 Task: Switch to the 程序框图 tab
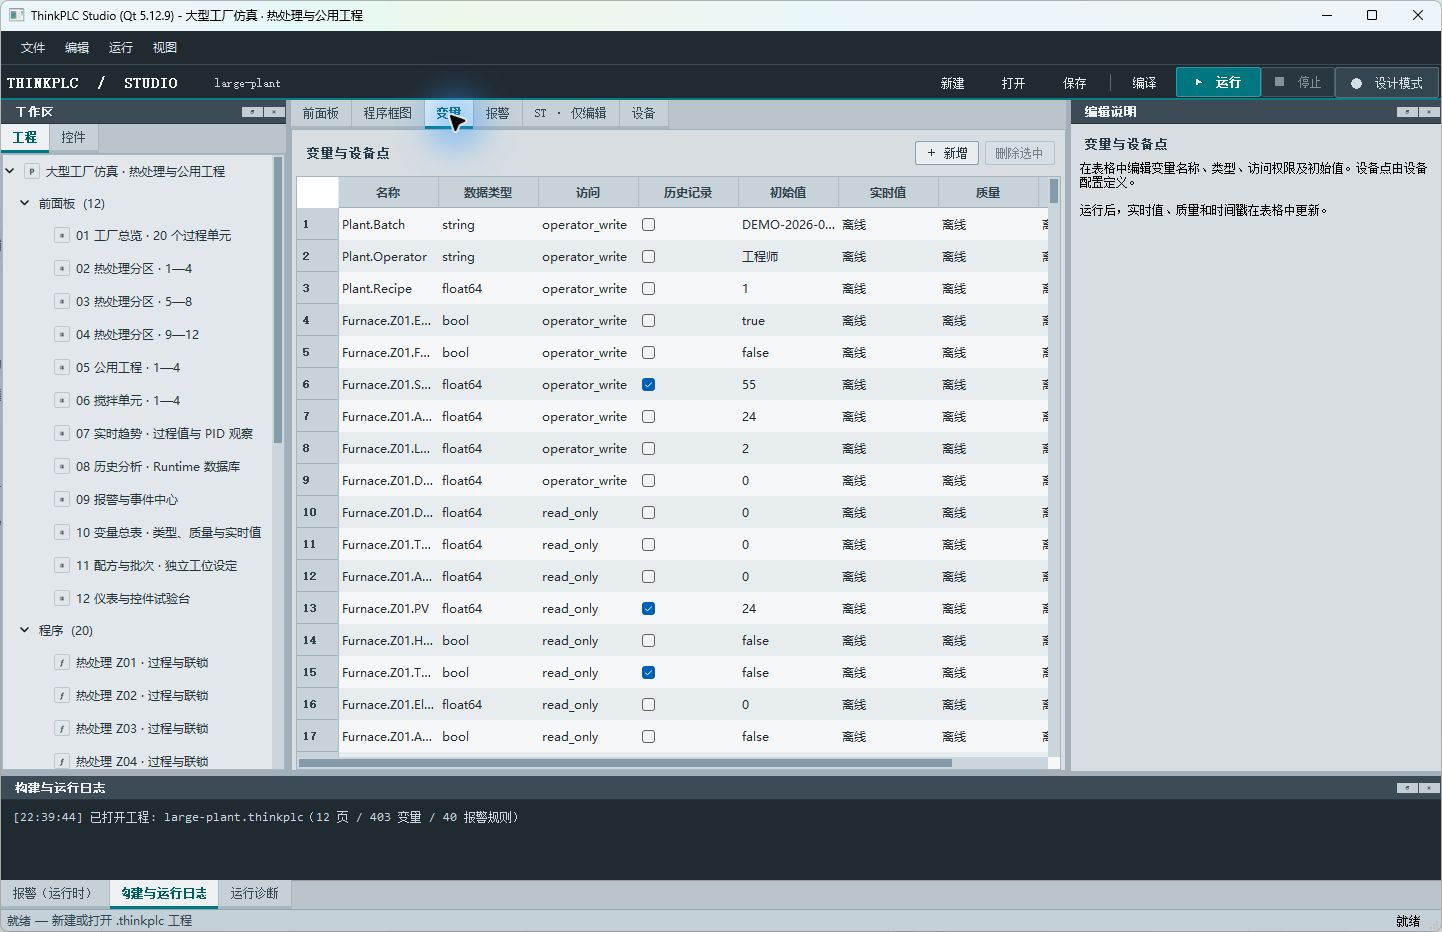click(387, 114)
